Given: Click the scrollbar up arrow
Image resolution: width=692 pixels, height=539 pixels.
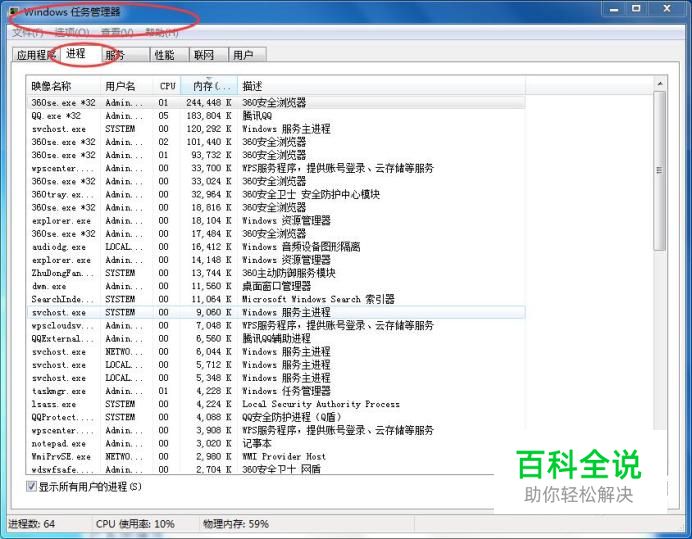Looking at the screenshot, I should (x=660, y=83).
